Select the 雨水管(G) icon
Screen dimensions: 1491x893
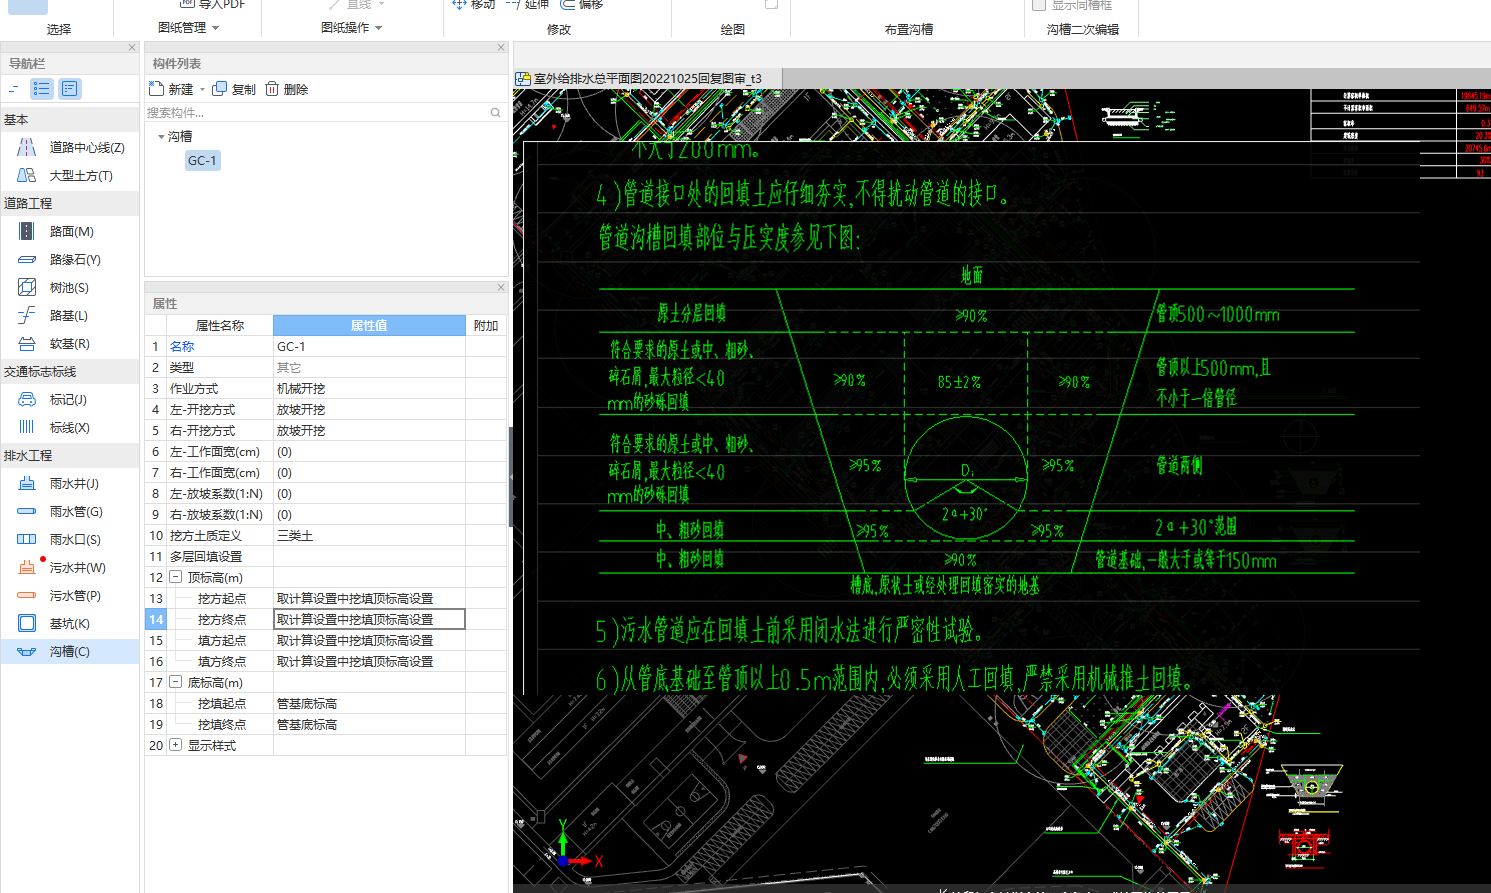pyautogui.click(x=27, y=511)
